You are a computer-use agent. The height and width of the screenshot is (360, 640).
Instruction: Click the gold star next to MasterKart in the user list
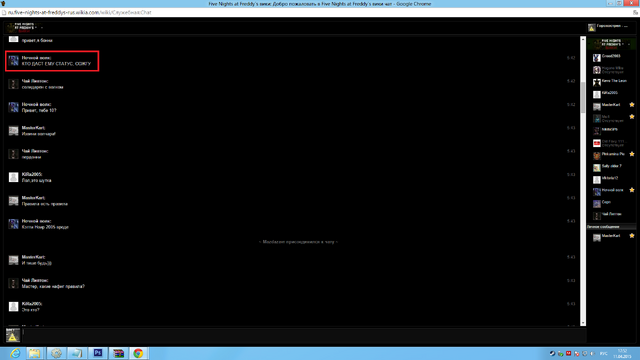click(632, 105)
